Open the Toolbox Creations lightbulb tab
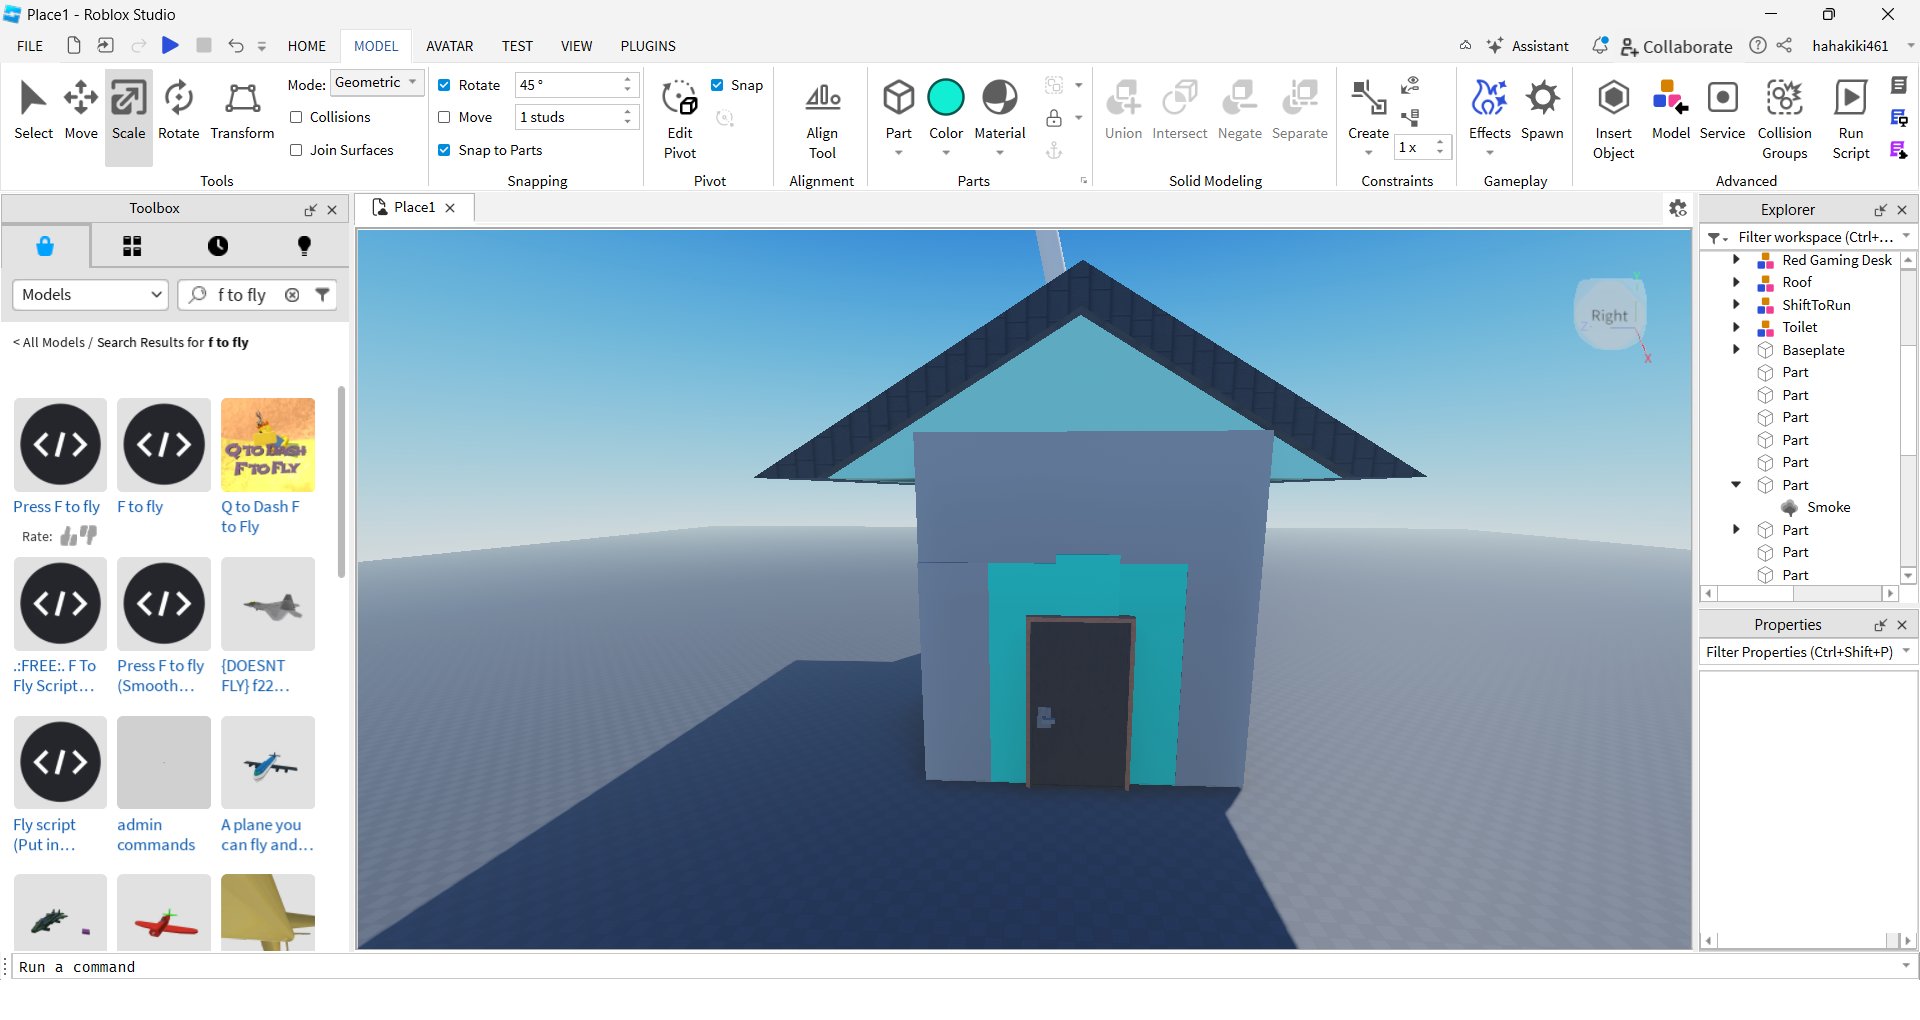 pyautogui.click(x=304, y=246)
